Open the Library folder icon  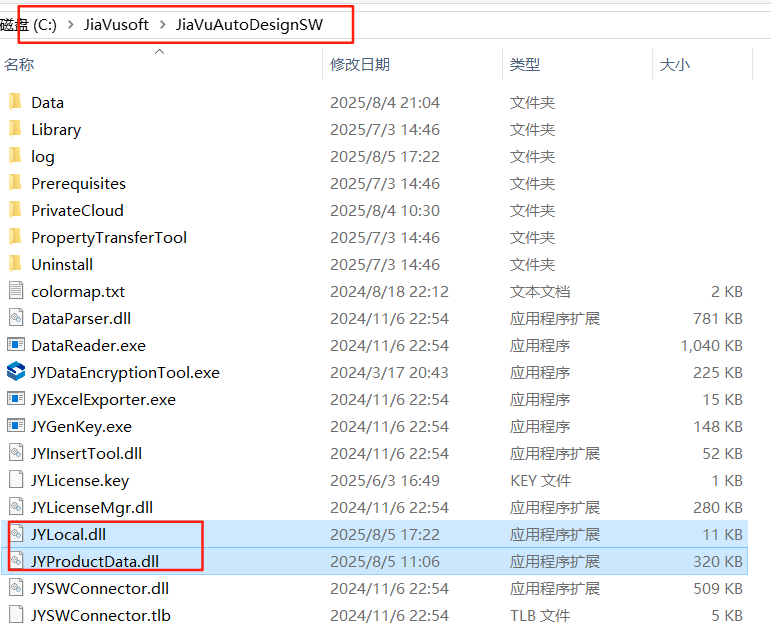click(15, 129)
